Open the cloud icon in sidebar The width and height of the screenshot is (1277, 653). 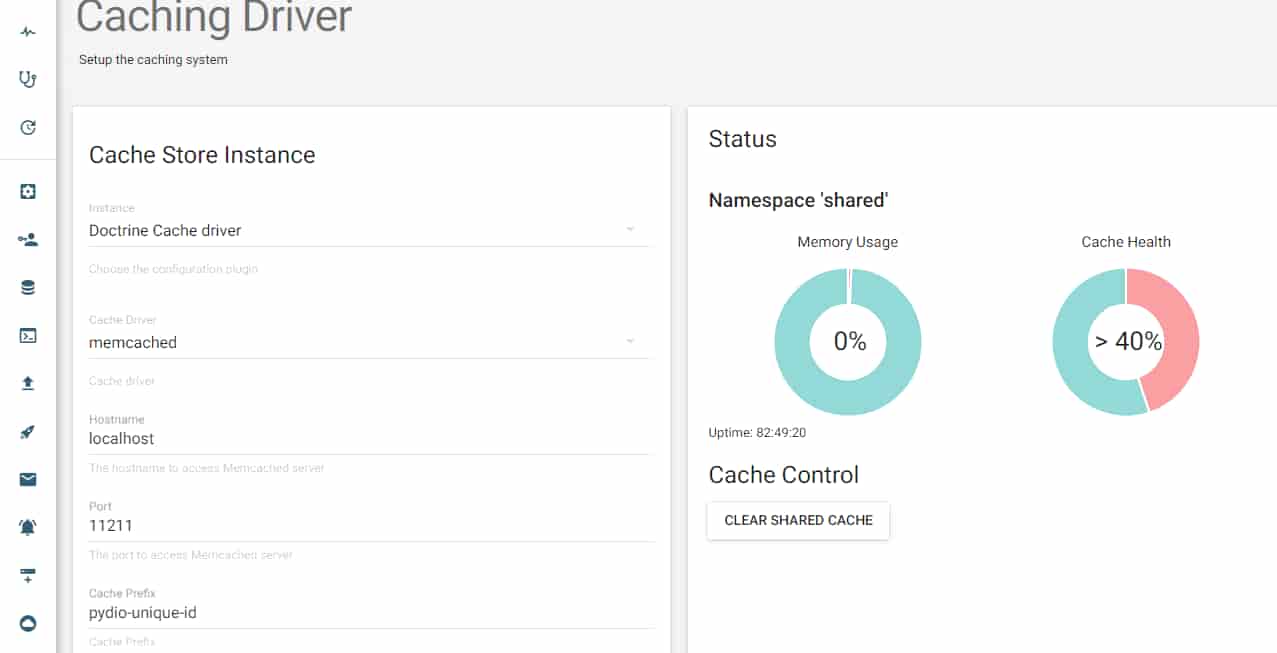tap(28, 623)
